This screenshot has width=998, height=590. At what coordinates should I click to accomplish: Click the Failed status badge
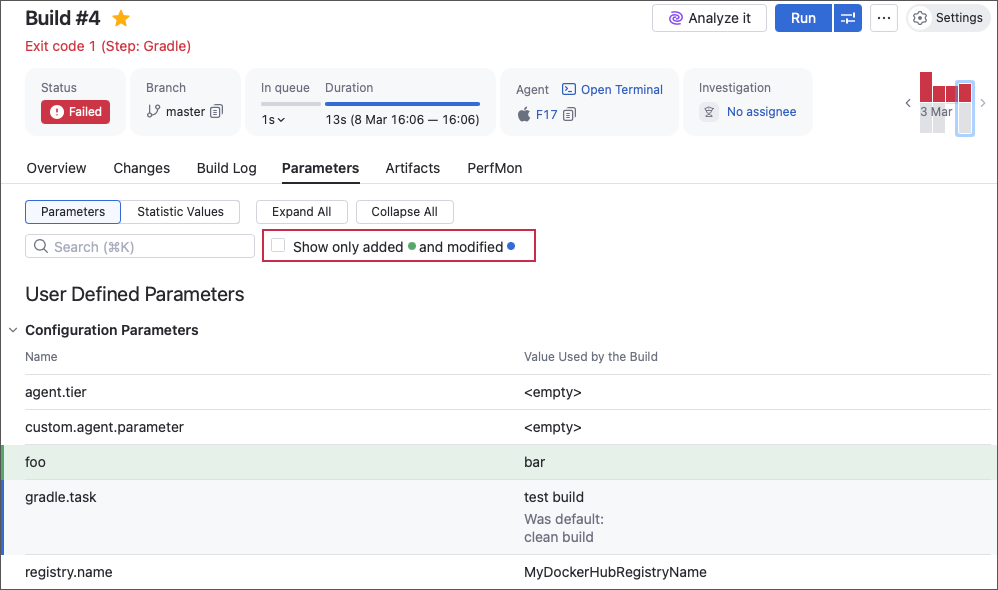[76, 112]
